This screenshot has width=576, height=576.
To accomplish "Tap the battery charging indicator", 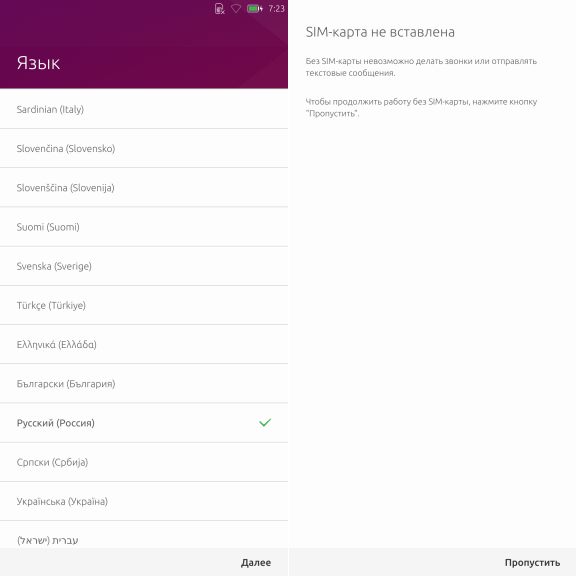I will [x=255, y=8].
